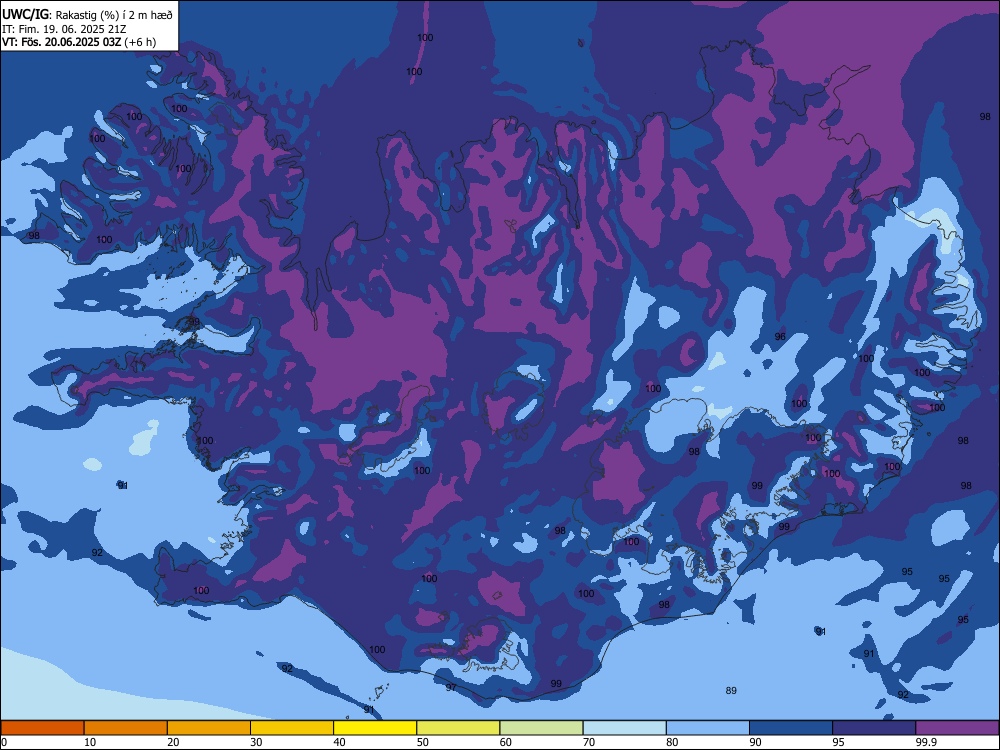1000x750 pixels.
Task: Select the orange 10–20 legend color band
Action: (x=126, y=728)
